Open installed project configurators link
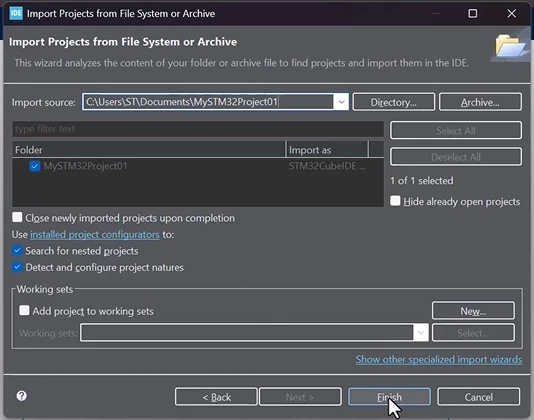This screenshot has height=420, width=534. [x=95, y=234]
